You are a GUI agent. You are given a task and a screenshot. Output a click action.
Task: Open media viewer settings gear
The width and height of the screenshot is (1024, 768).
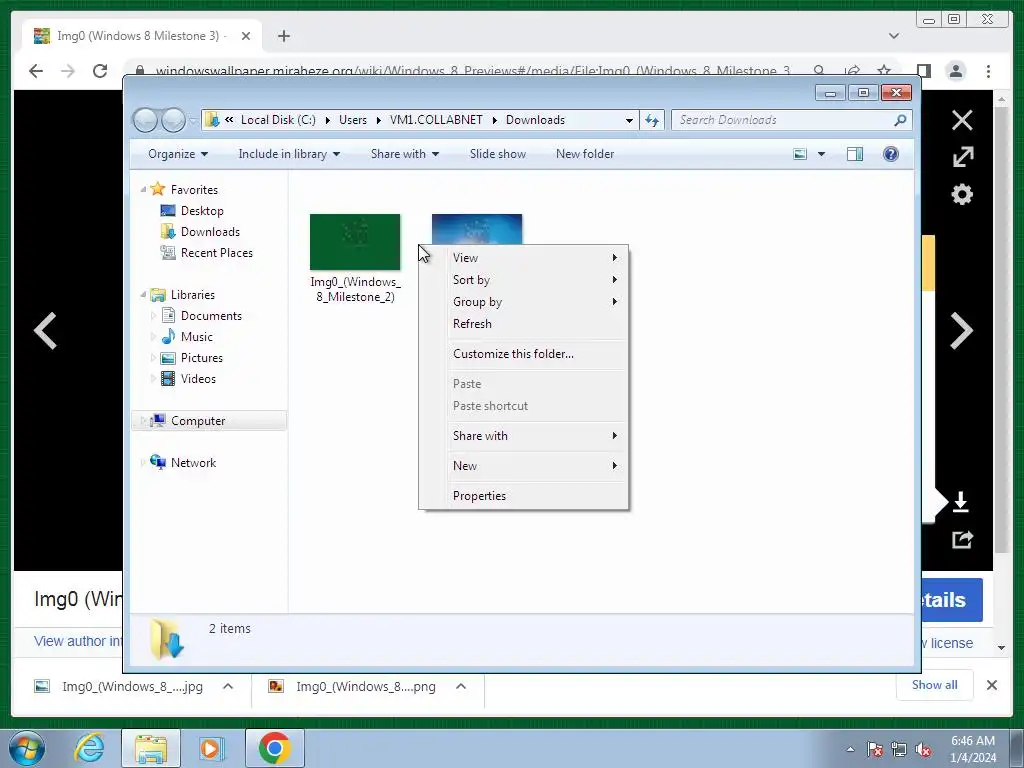[962, 195]
